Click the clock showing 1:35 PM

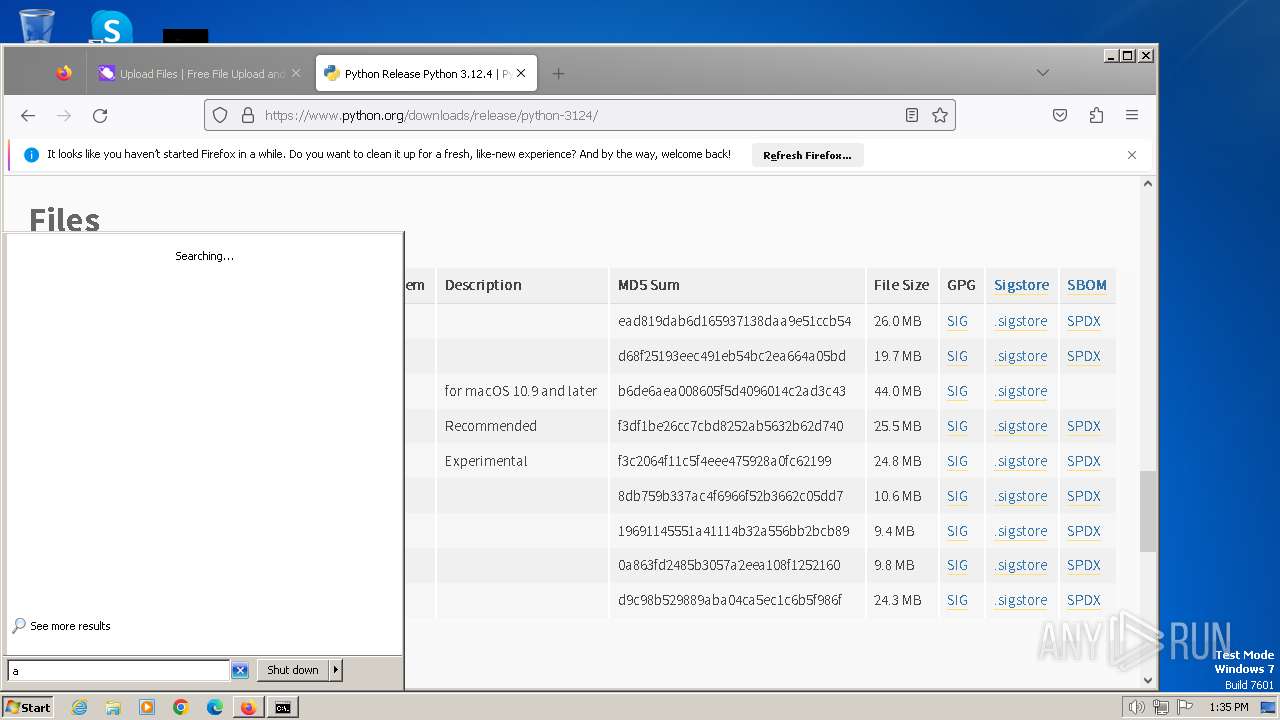[1228, 707]
